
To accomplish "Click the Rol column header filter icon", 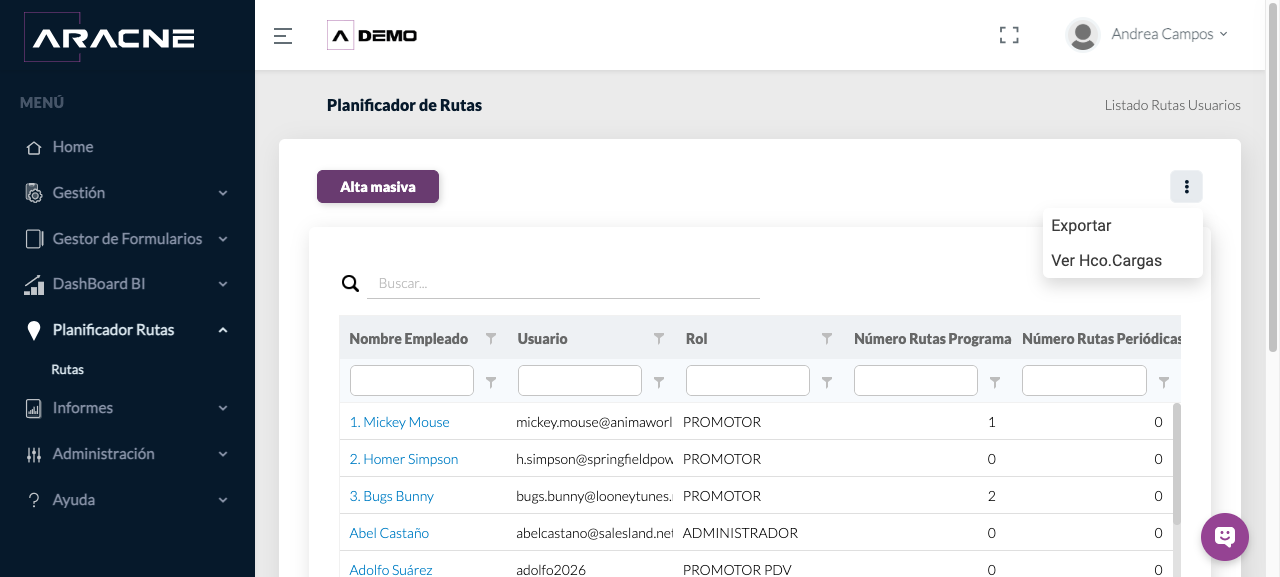I will (x=827, y=339).
